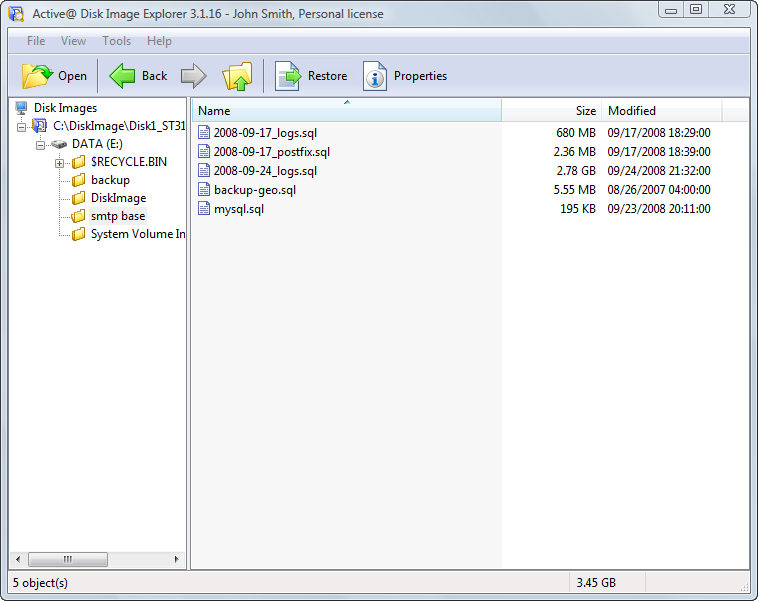Select the DATA (E:) label
This screenshot has height=601, width=758.
97,144
